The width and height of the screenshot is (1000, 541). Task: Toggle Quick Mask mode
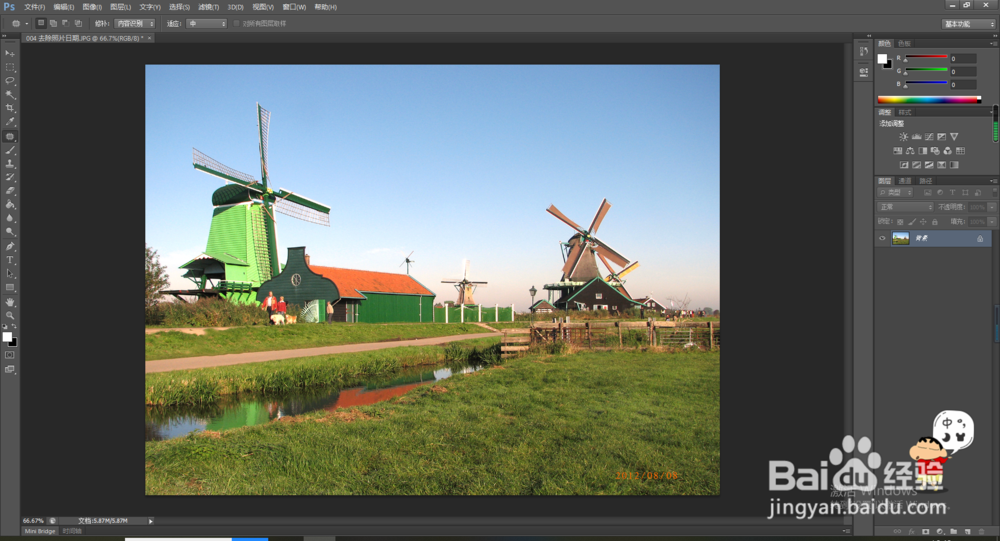point(10,355)
